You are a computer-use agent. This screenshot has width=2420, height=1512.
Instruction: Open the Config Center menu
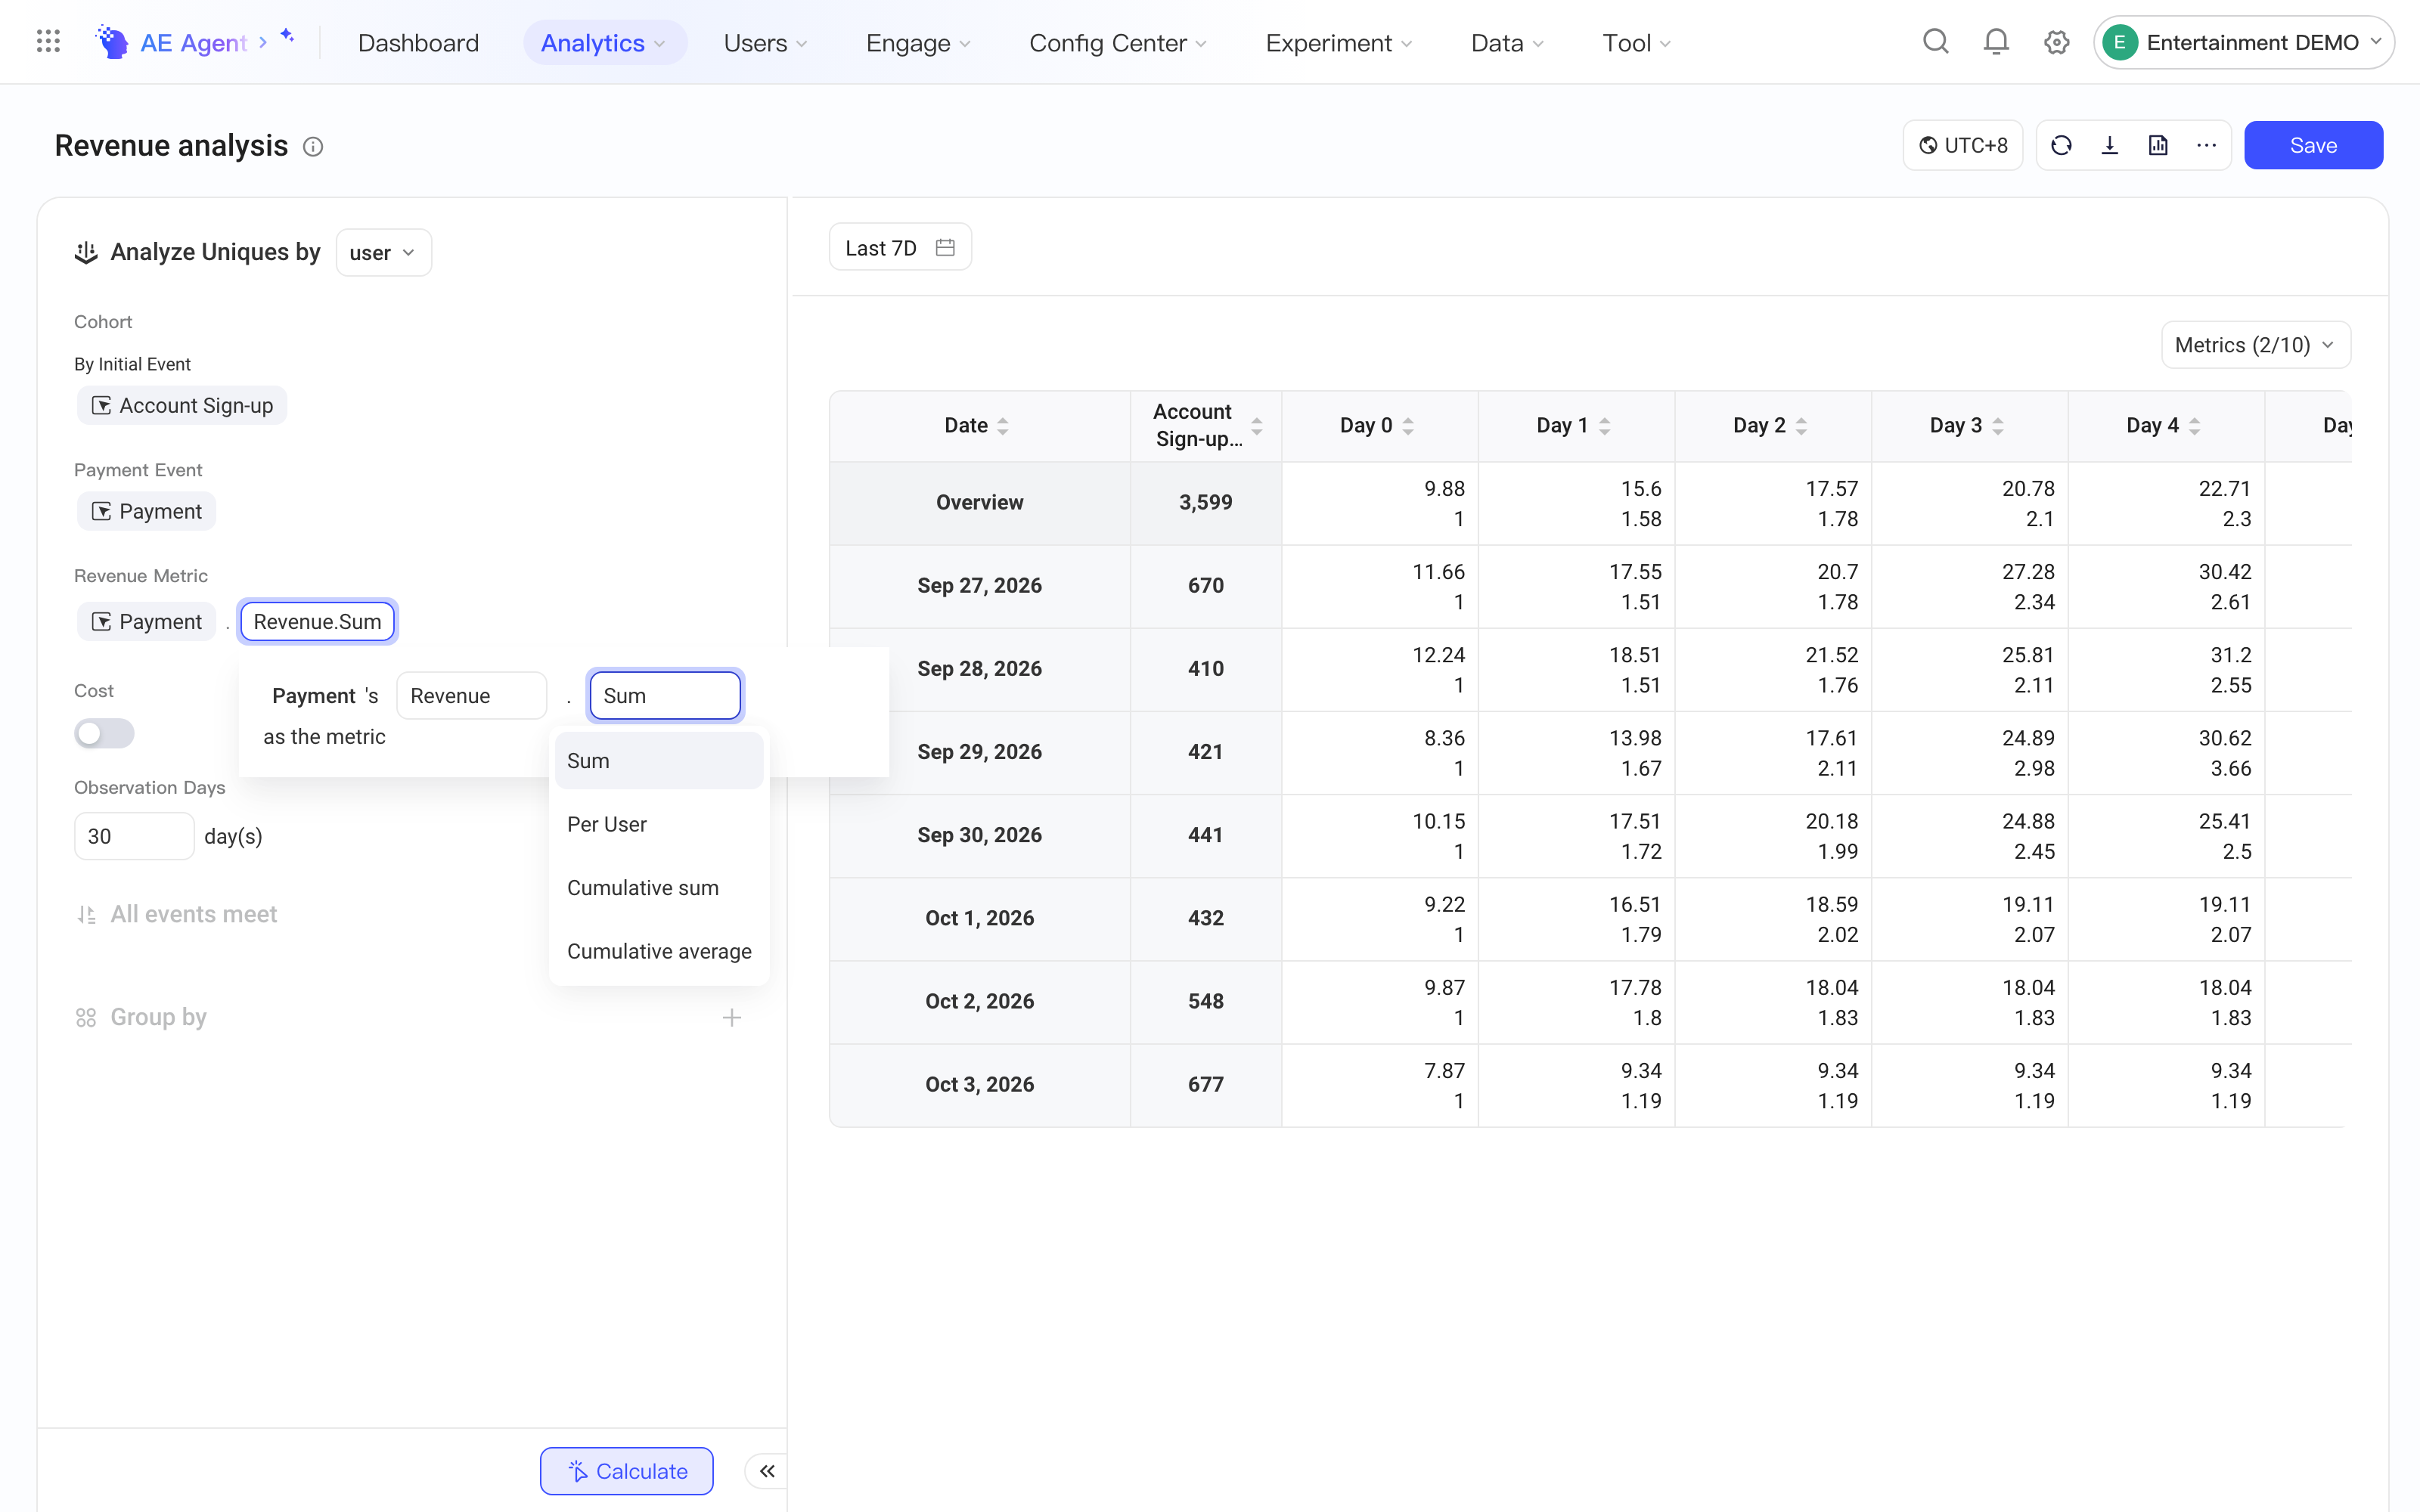coord(1118,42)
